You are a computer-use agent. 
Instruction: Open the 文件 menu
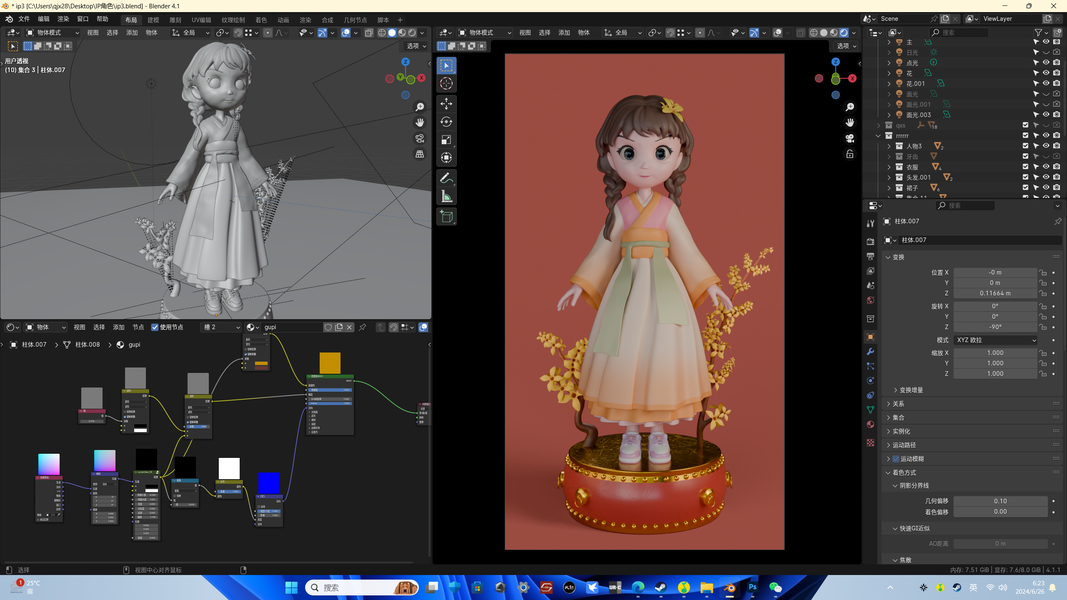pos(24,19)
